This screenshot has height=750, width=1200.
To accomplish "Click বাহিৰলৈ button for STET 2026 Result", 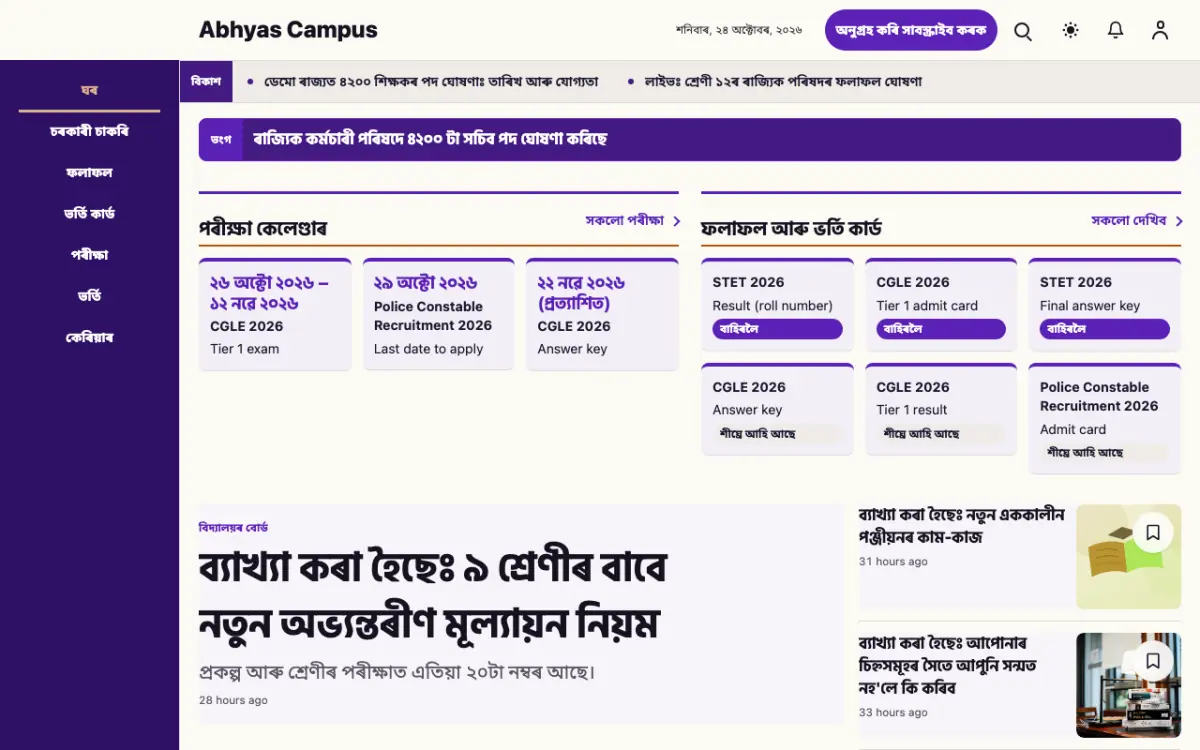I will (777, 329).
